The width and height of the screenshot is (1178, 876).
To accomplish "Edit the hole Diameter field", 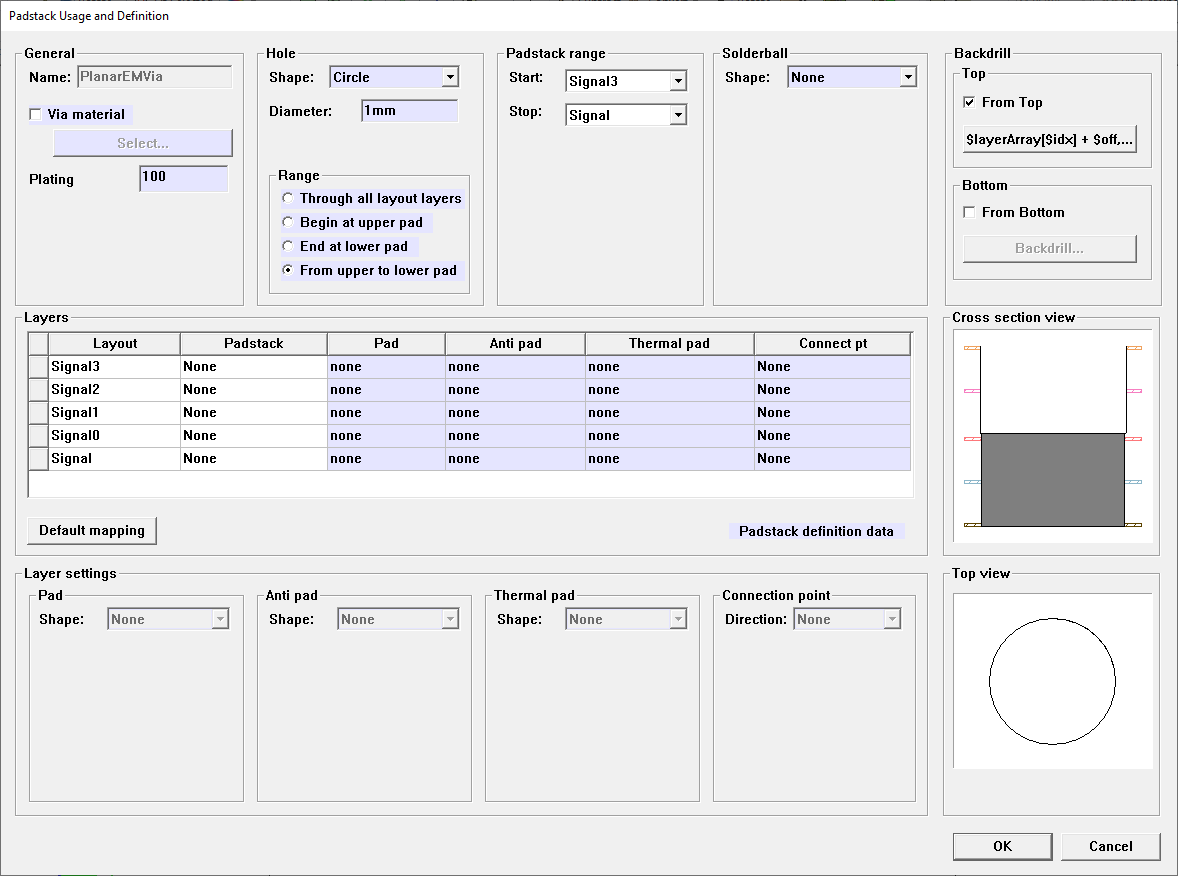I will point(409,110).
